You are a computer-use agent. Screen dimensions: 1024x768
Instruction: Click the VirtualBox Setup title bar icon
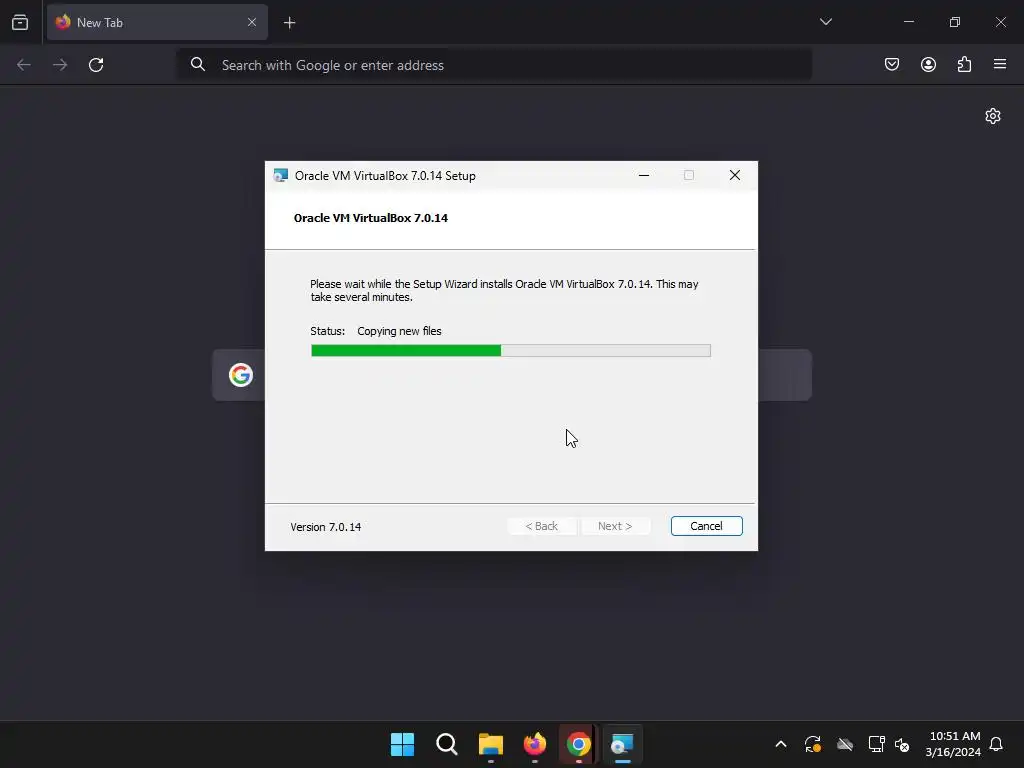tap(281, 175)
